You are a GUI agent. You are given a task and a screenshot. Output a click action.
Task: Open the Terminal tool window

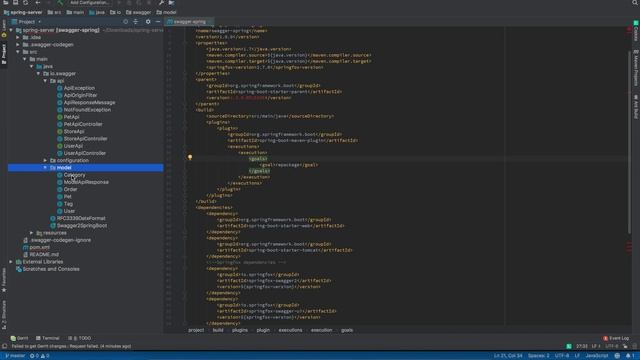tap(47, 338)
